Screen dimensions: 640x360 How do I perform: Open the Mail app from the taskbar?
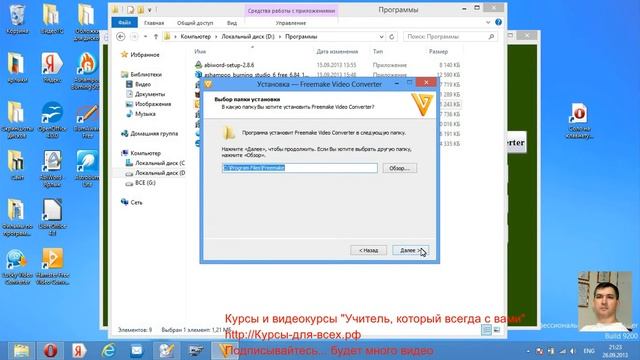[x=137, y=351]
